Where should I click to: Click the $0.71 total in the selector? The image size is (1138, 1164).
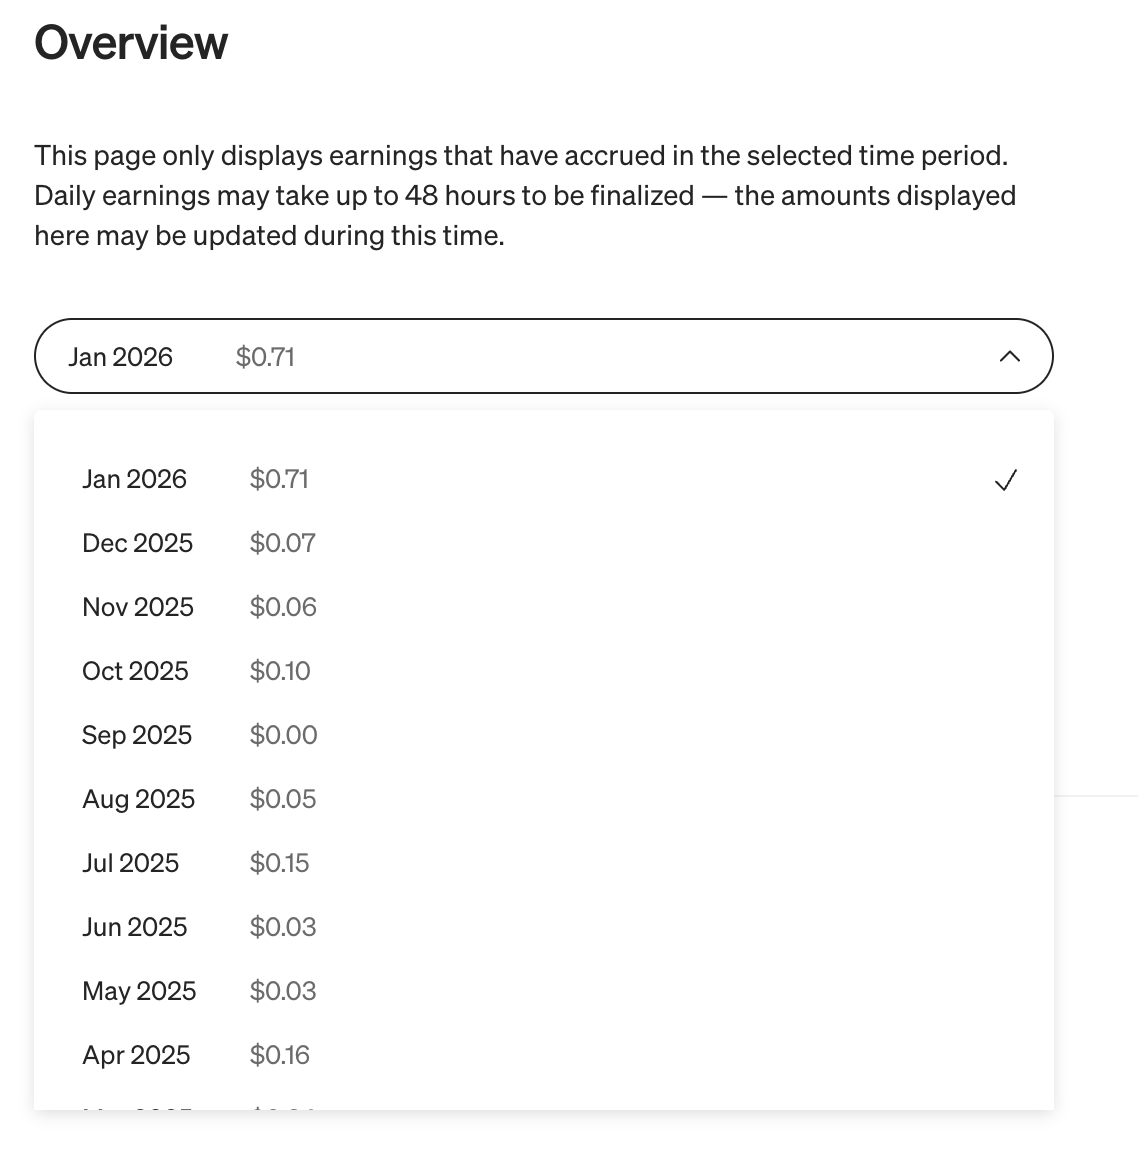point(265,357)
